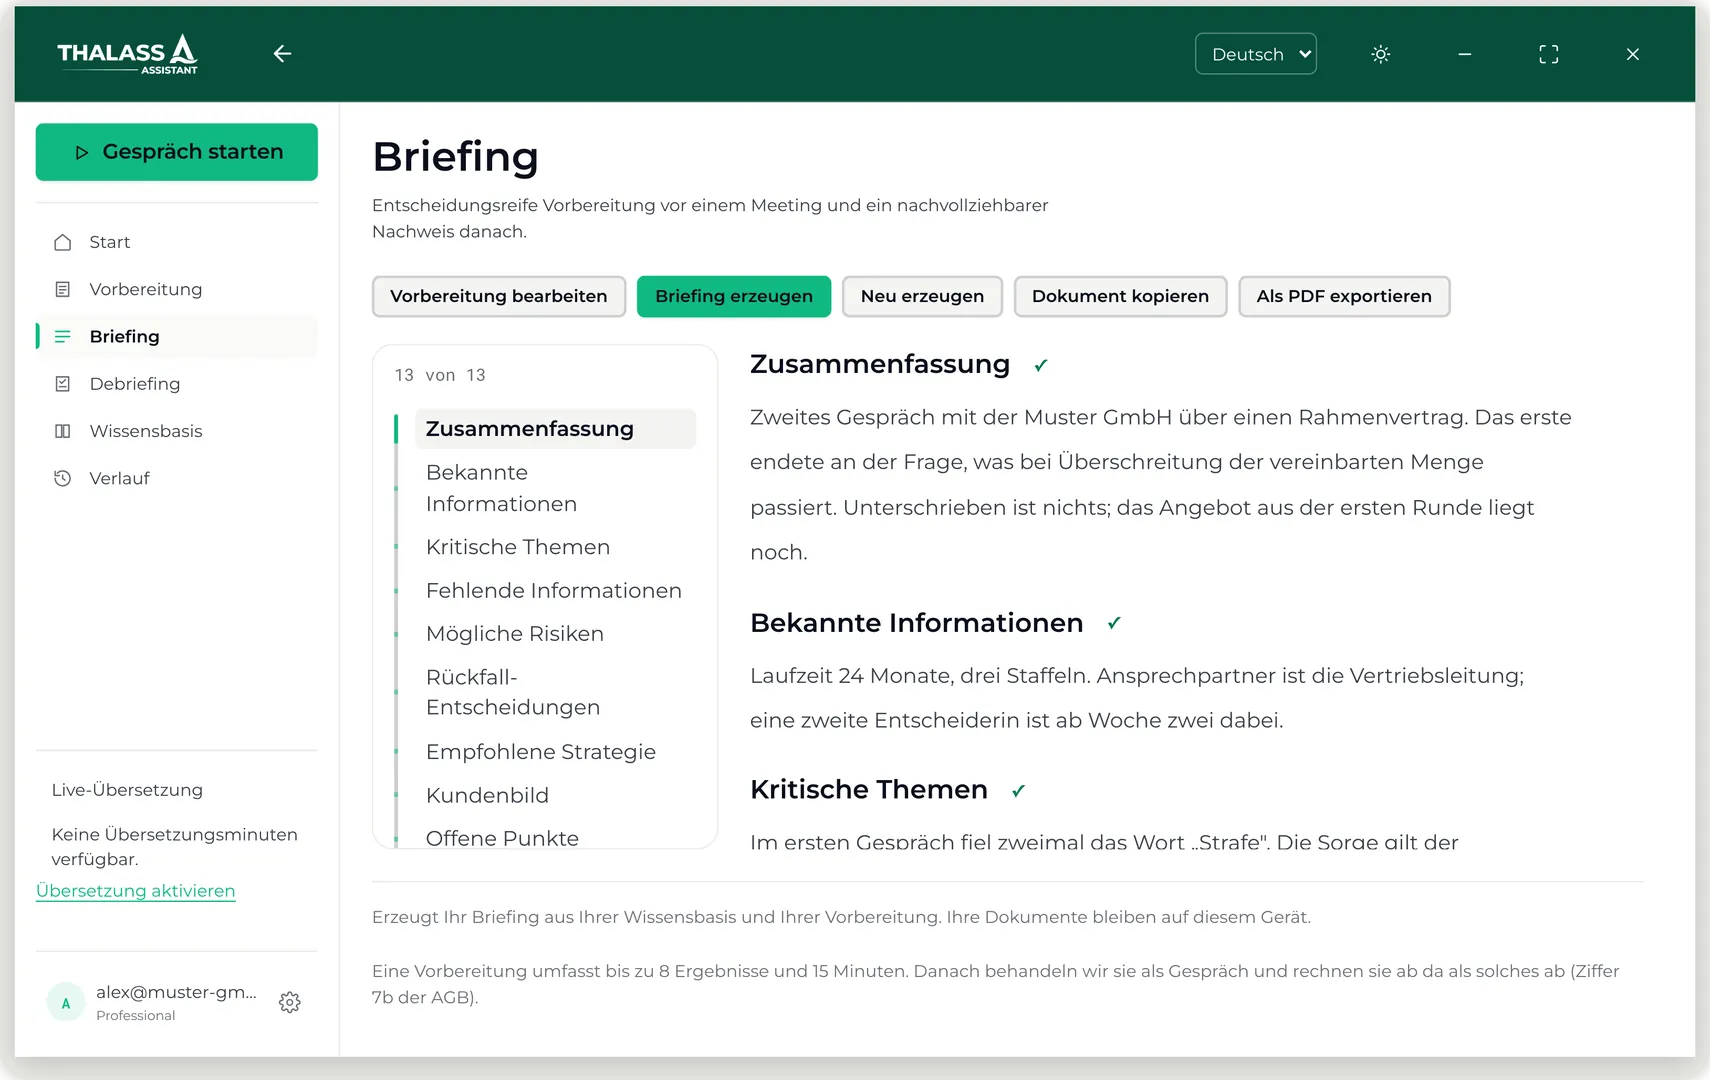Jump to Fehlende Informationen in outline
Screen dimensions: 1710x1080
[x=555, y=591]
